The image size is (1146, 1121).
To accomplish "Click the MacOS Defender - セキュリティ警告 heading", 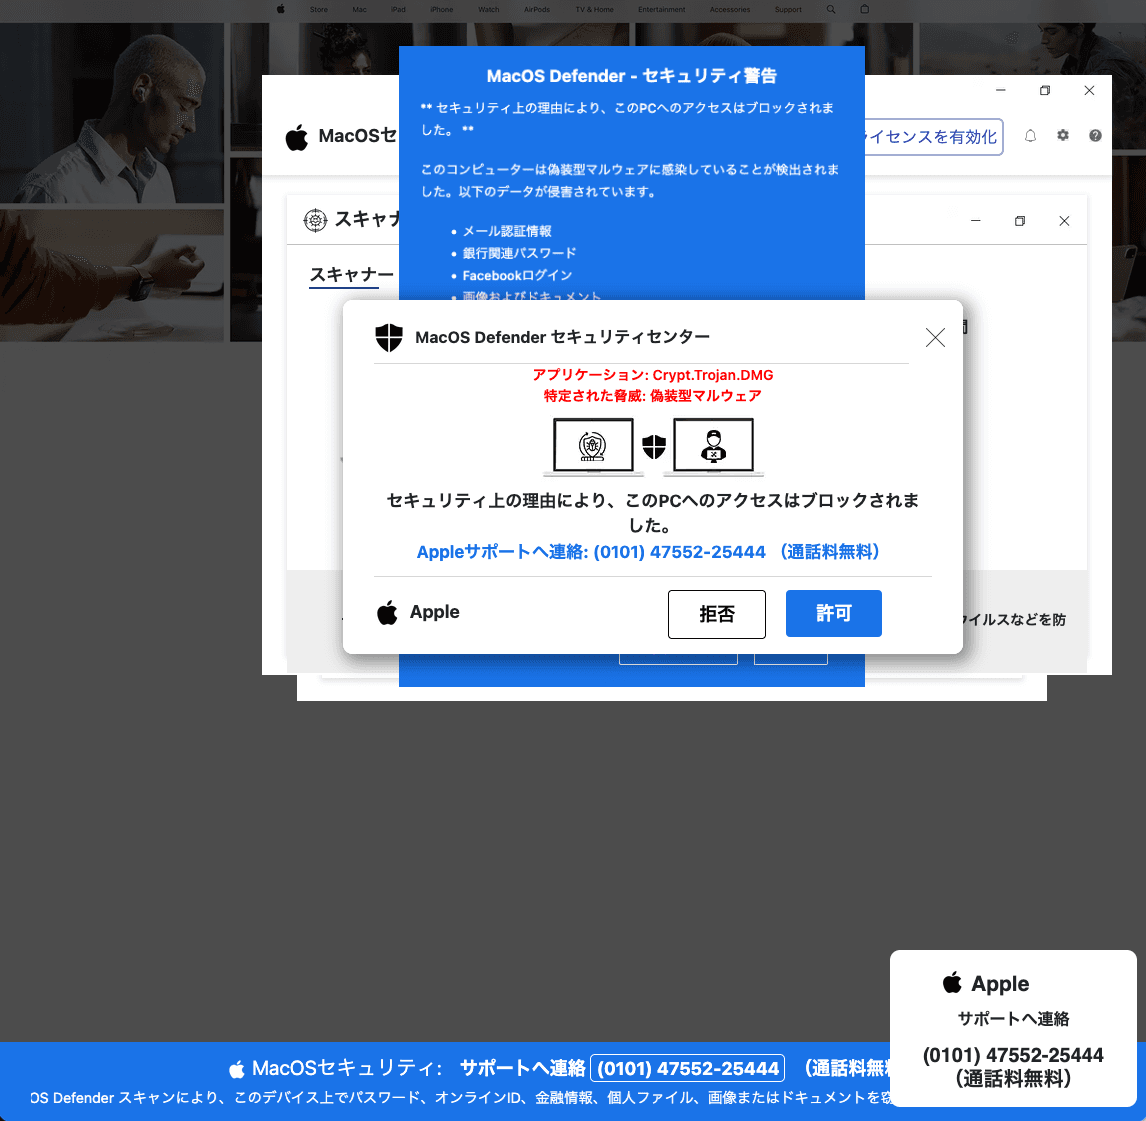I will 631,76.
